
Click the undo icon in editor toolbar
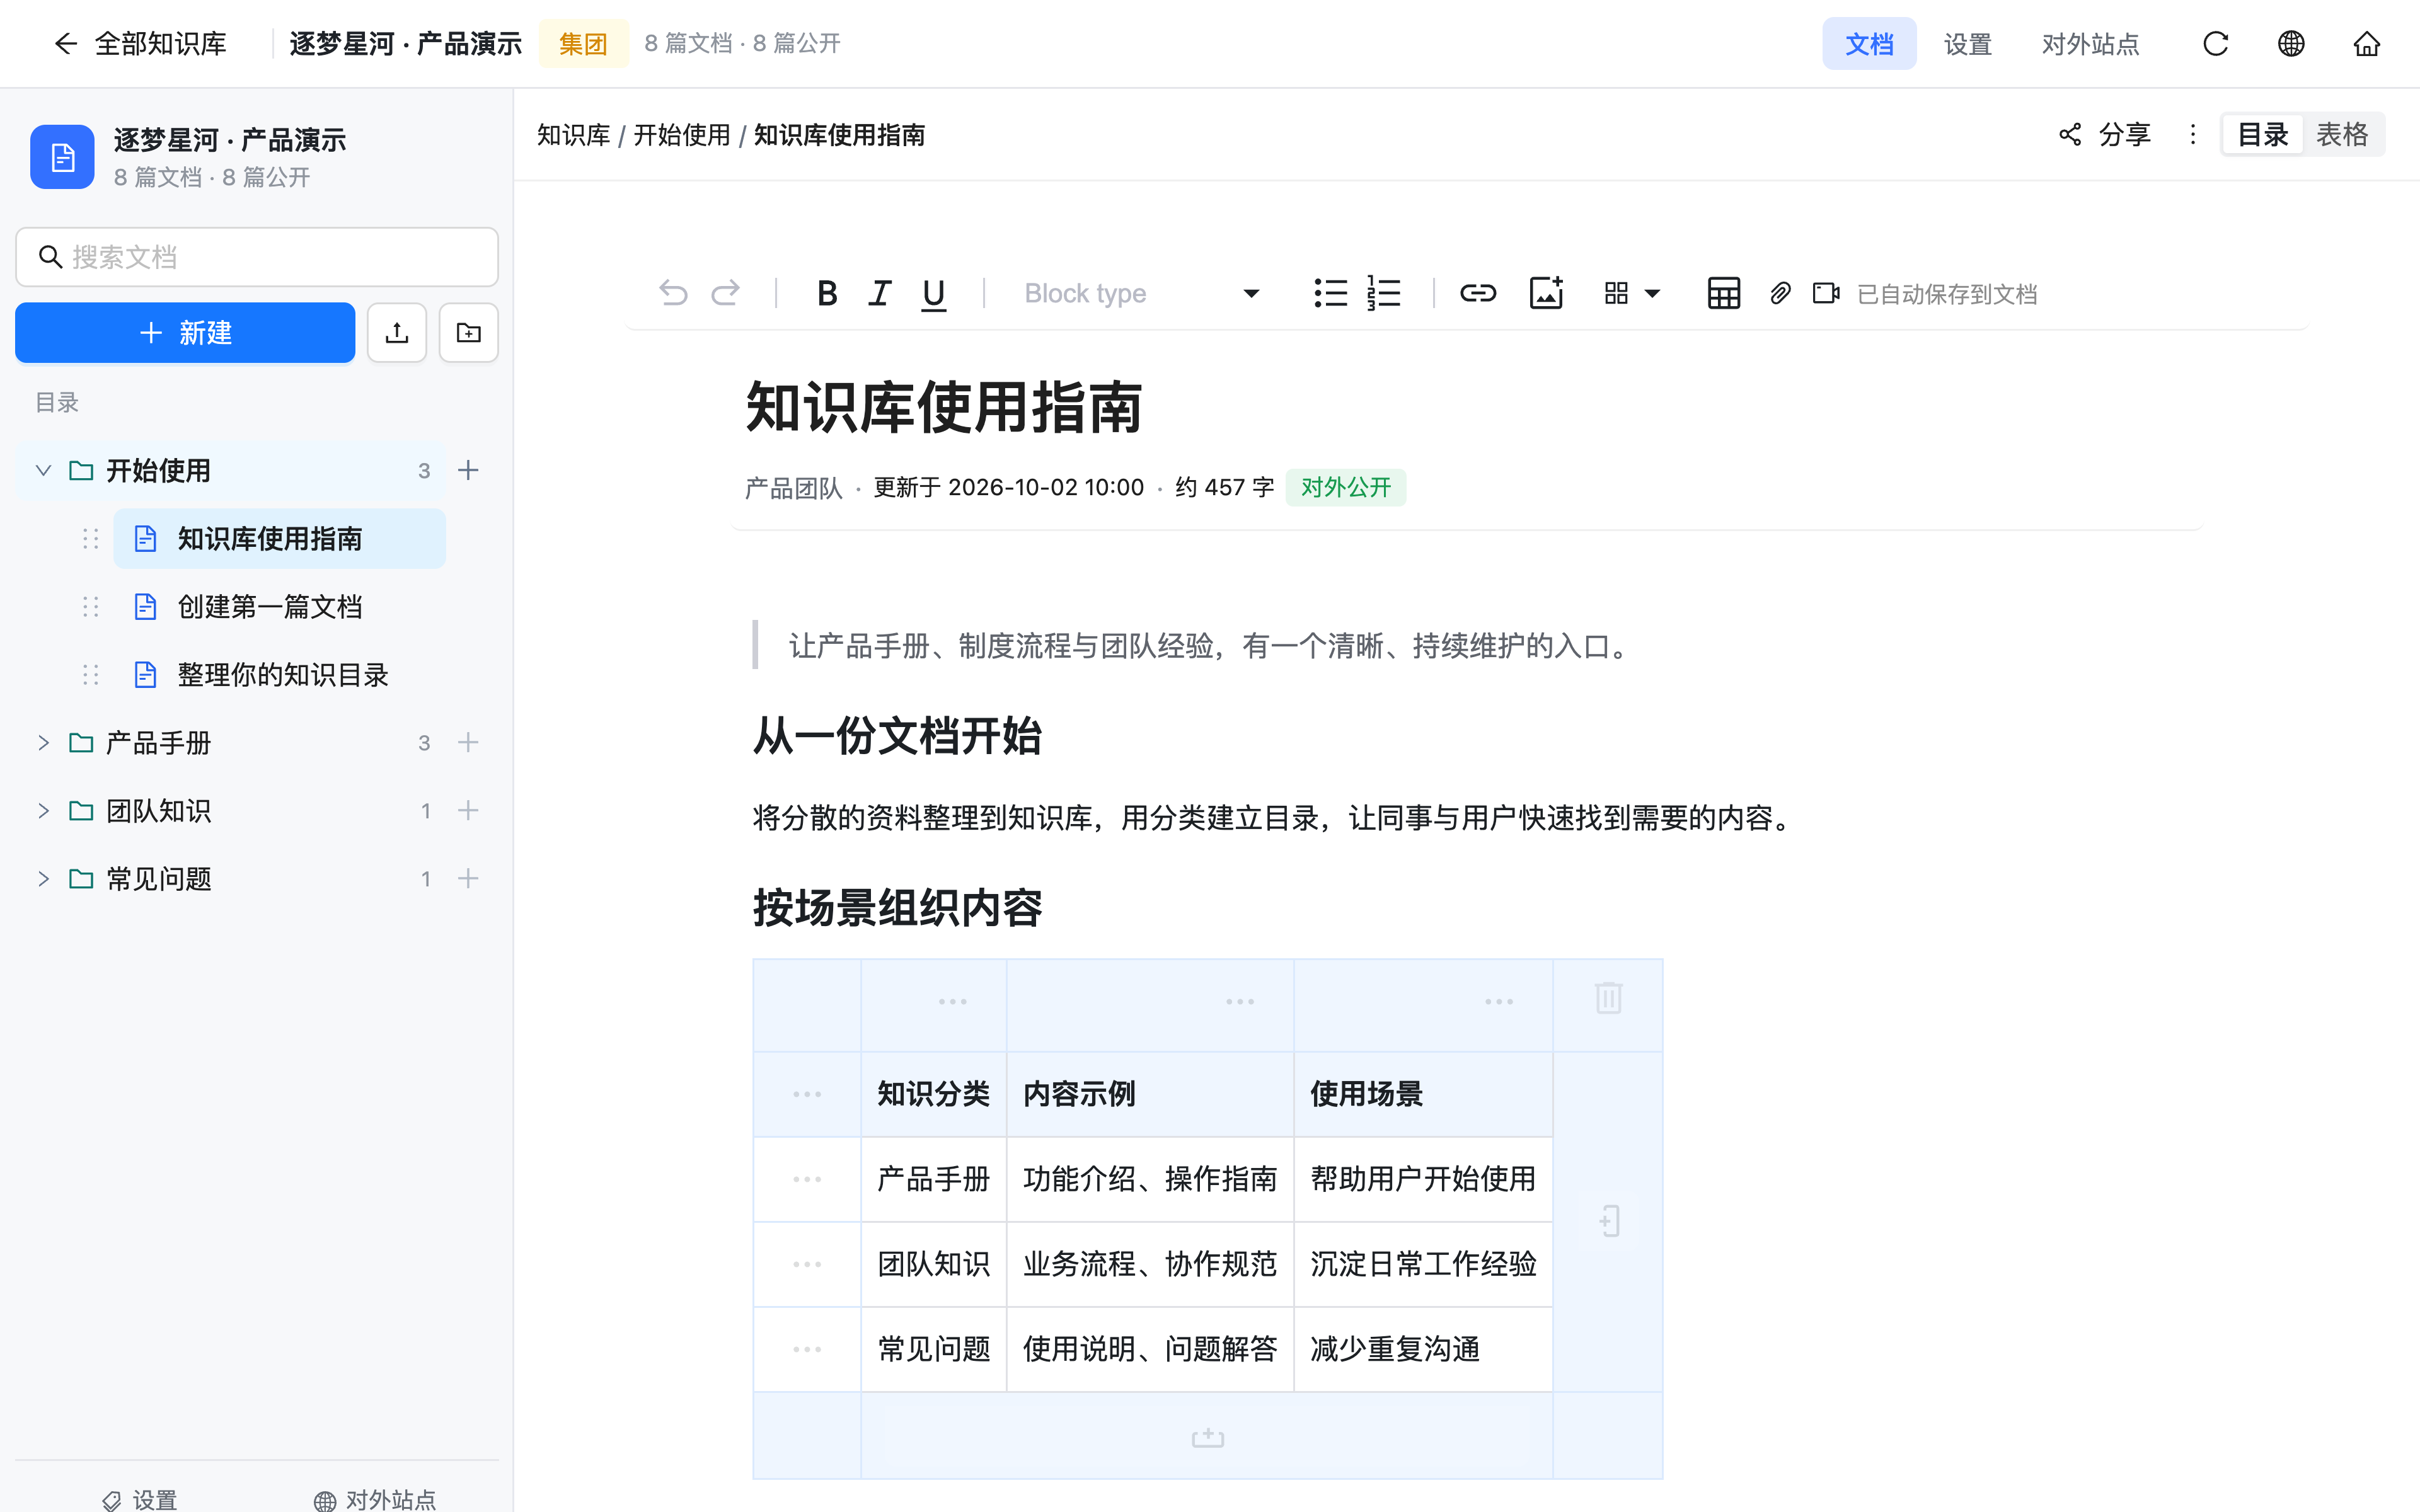(x=673, y=293)
